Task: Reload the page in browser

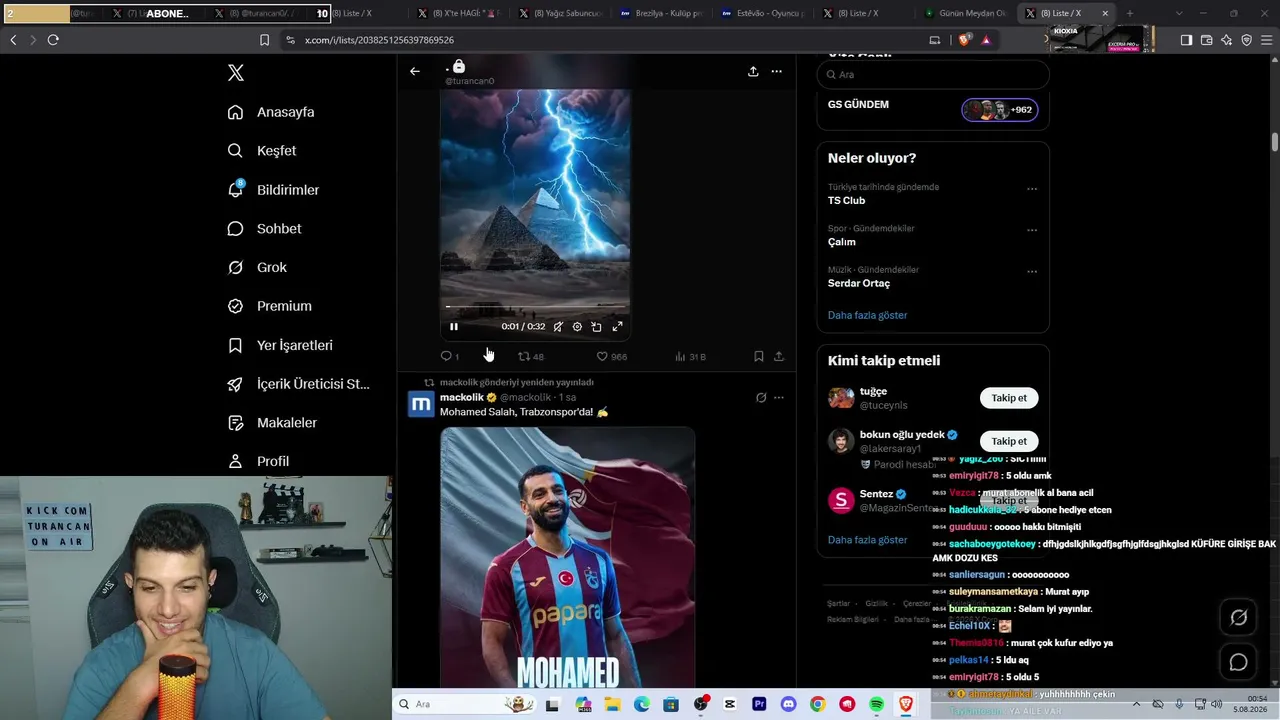Action: [53, 40]
